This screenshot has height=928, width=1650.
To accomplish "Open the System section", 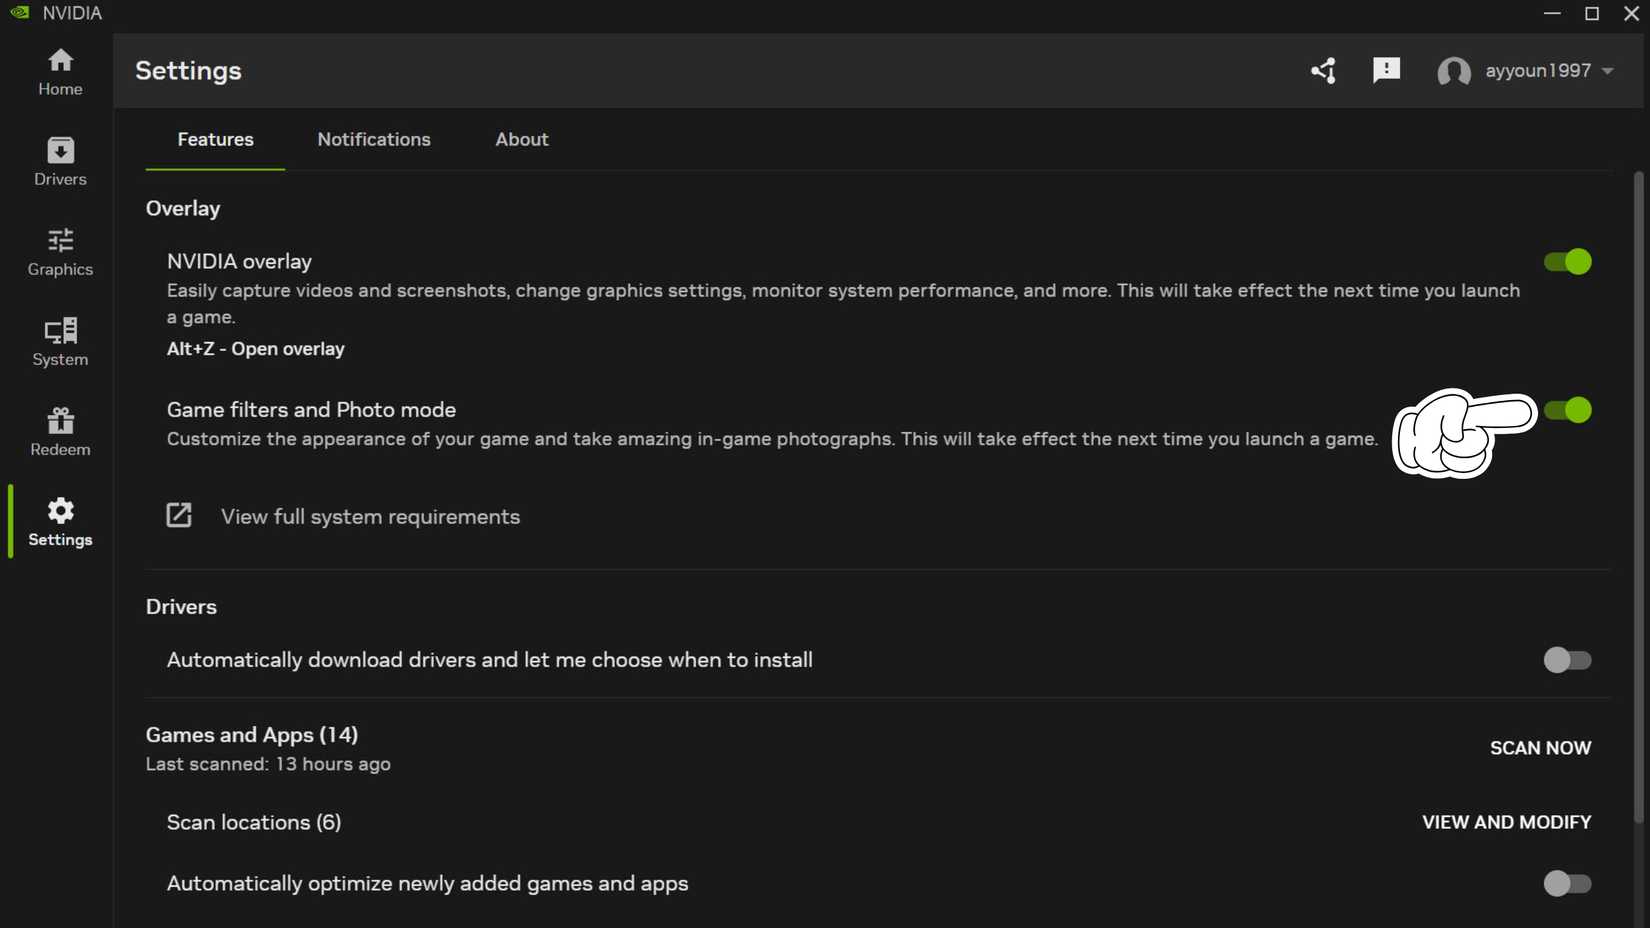I will click(60, 342).
